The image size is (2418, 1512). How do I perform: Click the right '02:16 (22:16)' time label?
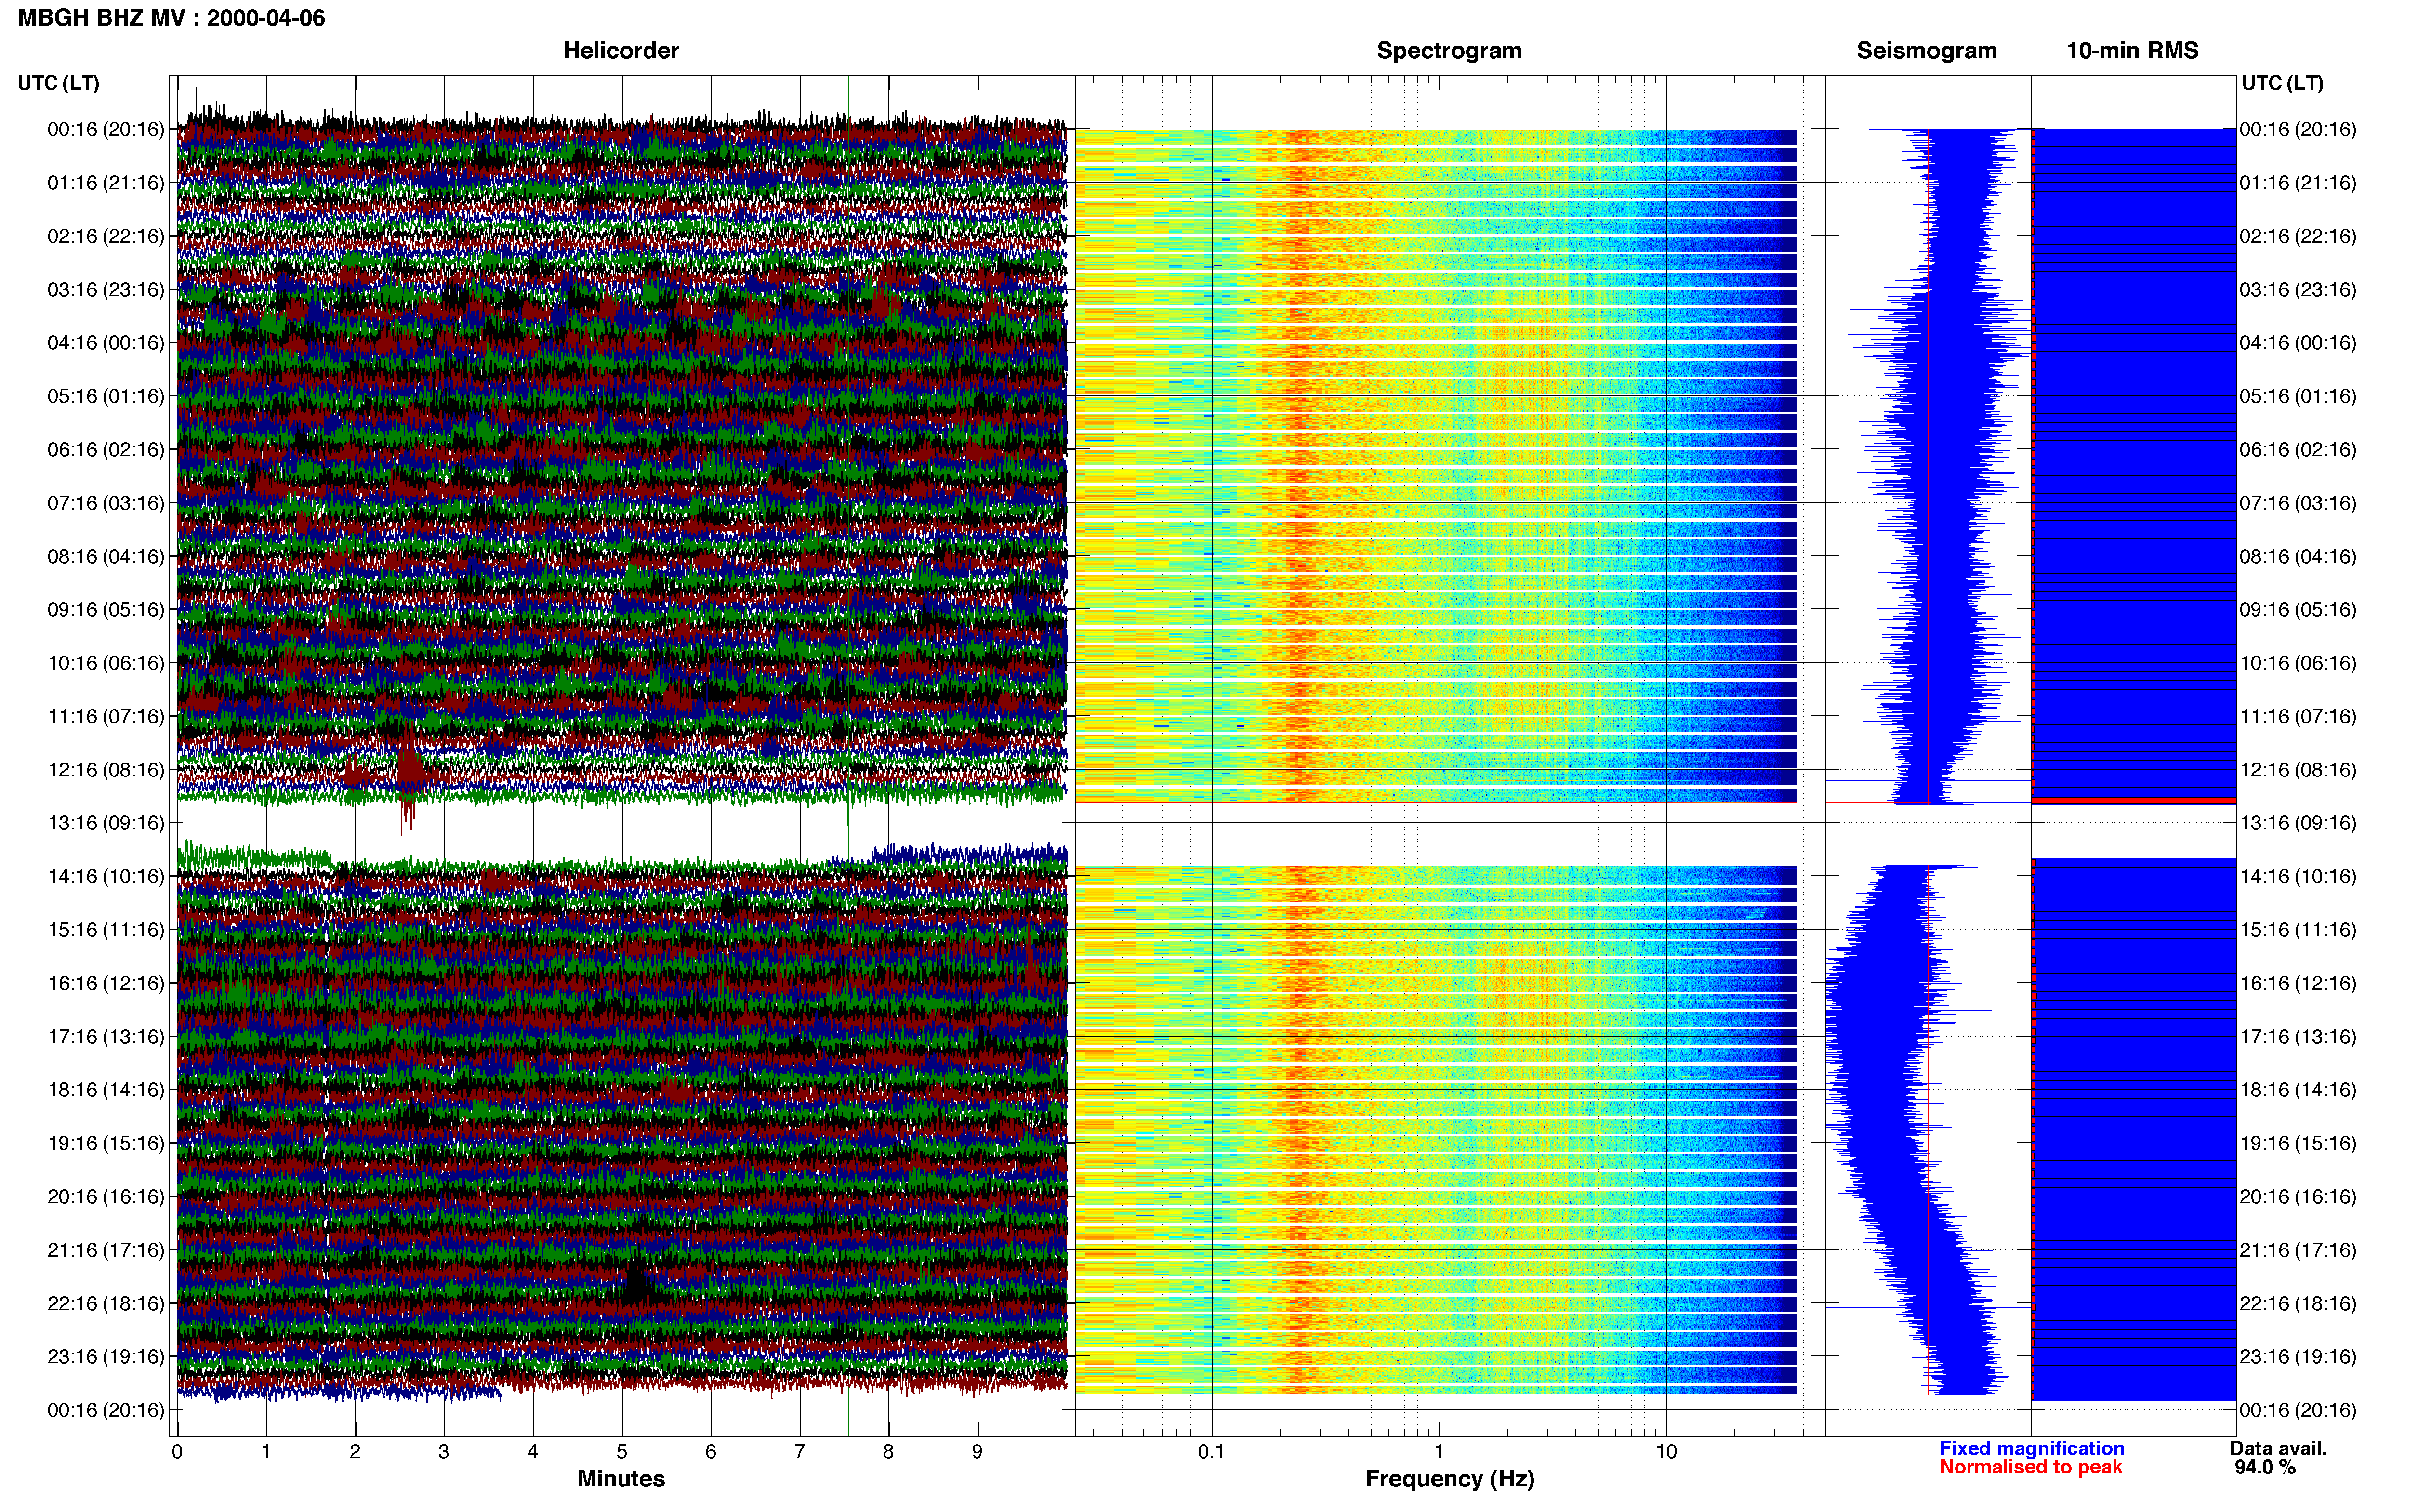click(2298, 236)
